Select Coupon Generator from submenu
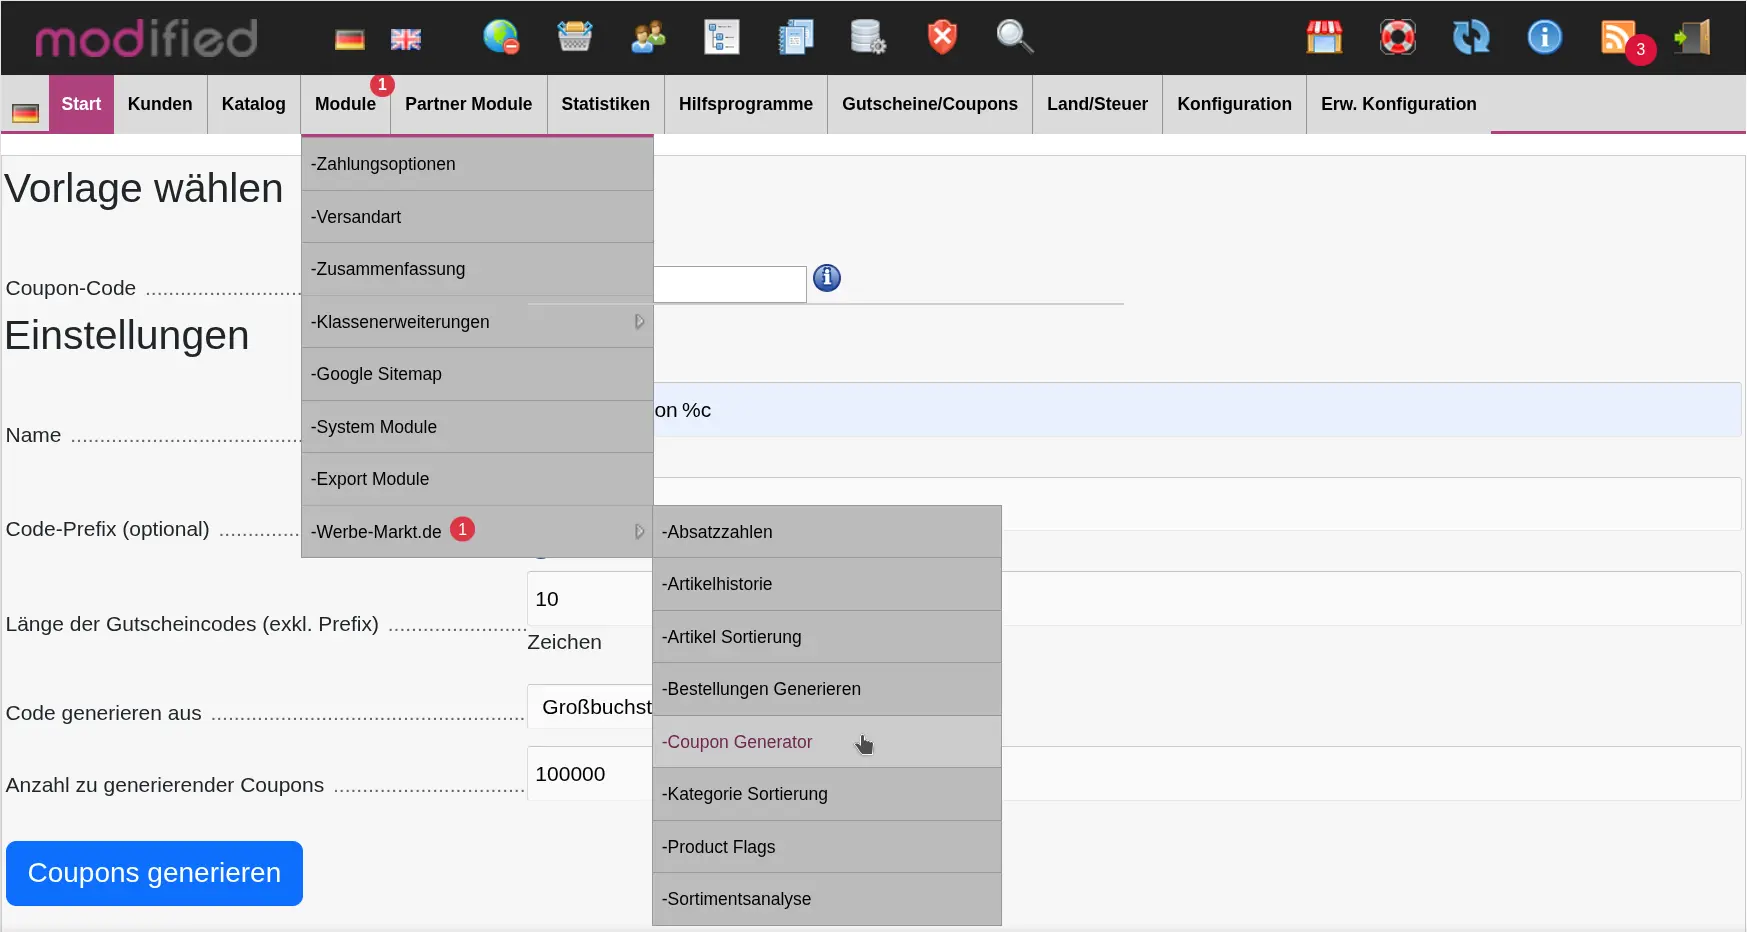Screen dimensions: 1747x932 738,742
